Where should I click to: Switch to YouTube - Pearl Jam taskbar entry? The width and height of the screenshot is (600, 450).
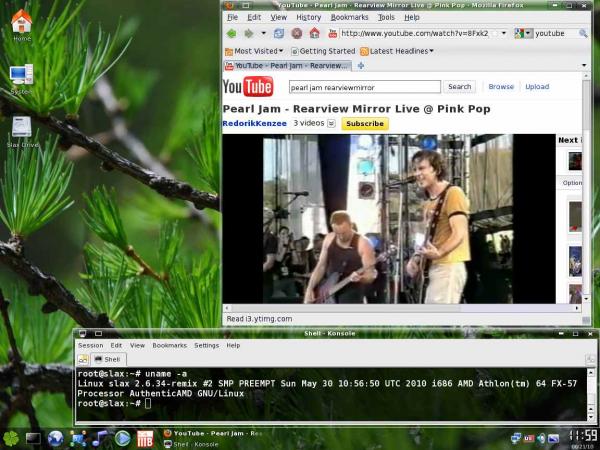pos(213,434)
